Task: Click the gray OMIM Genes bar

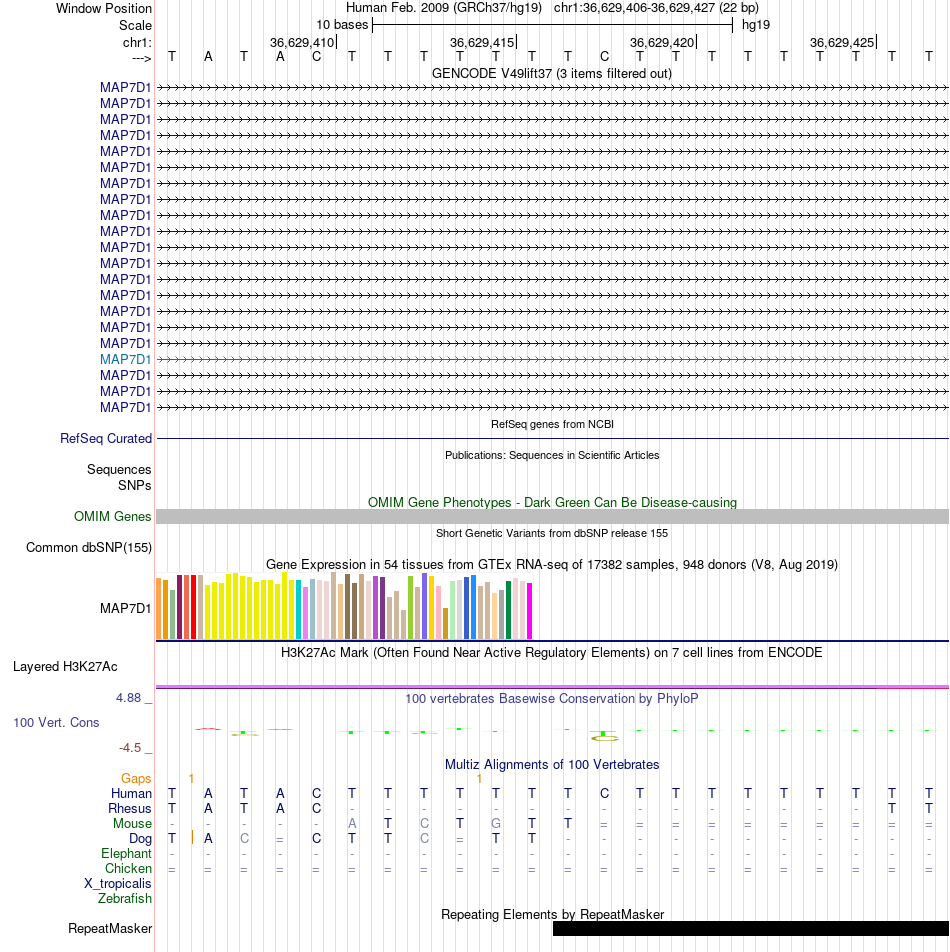Action: 552,517
